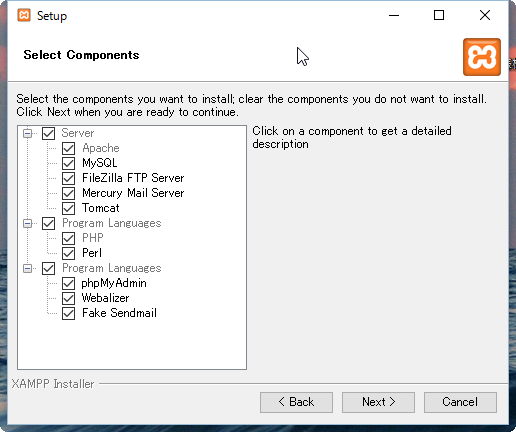Uncheck the Tomcat checkbox
Viewport: 516px width, 432px height.
pyautogui.click(x=68, y=208)
